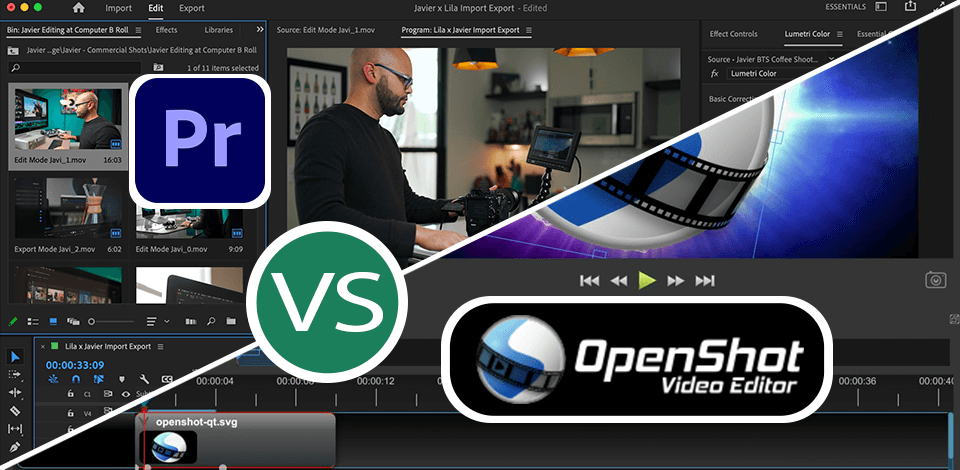Select the Slip tool
The height and width of the screenshot is (470, 960).
15,428
